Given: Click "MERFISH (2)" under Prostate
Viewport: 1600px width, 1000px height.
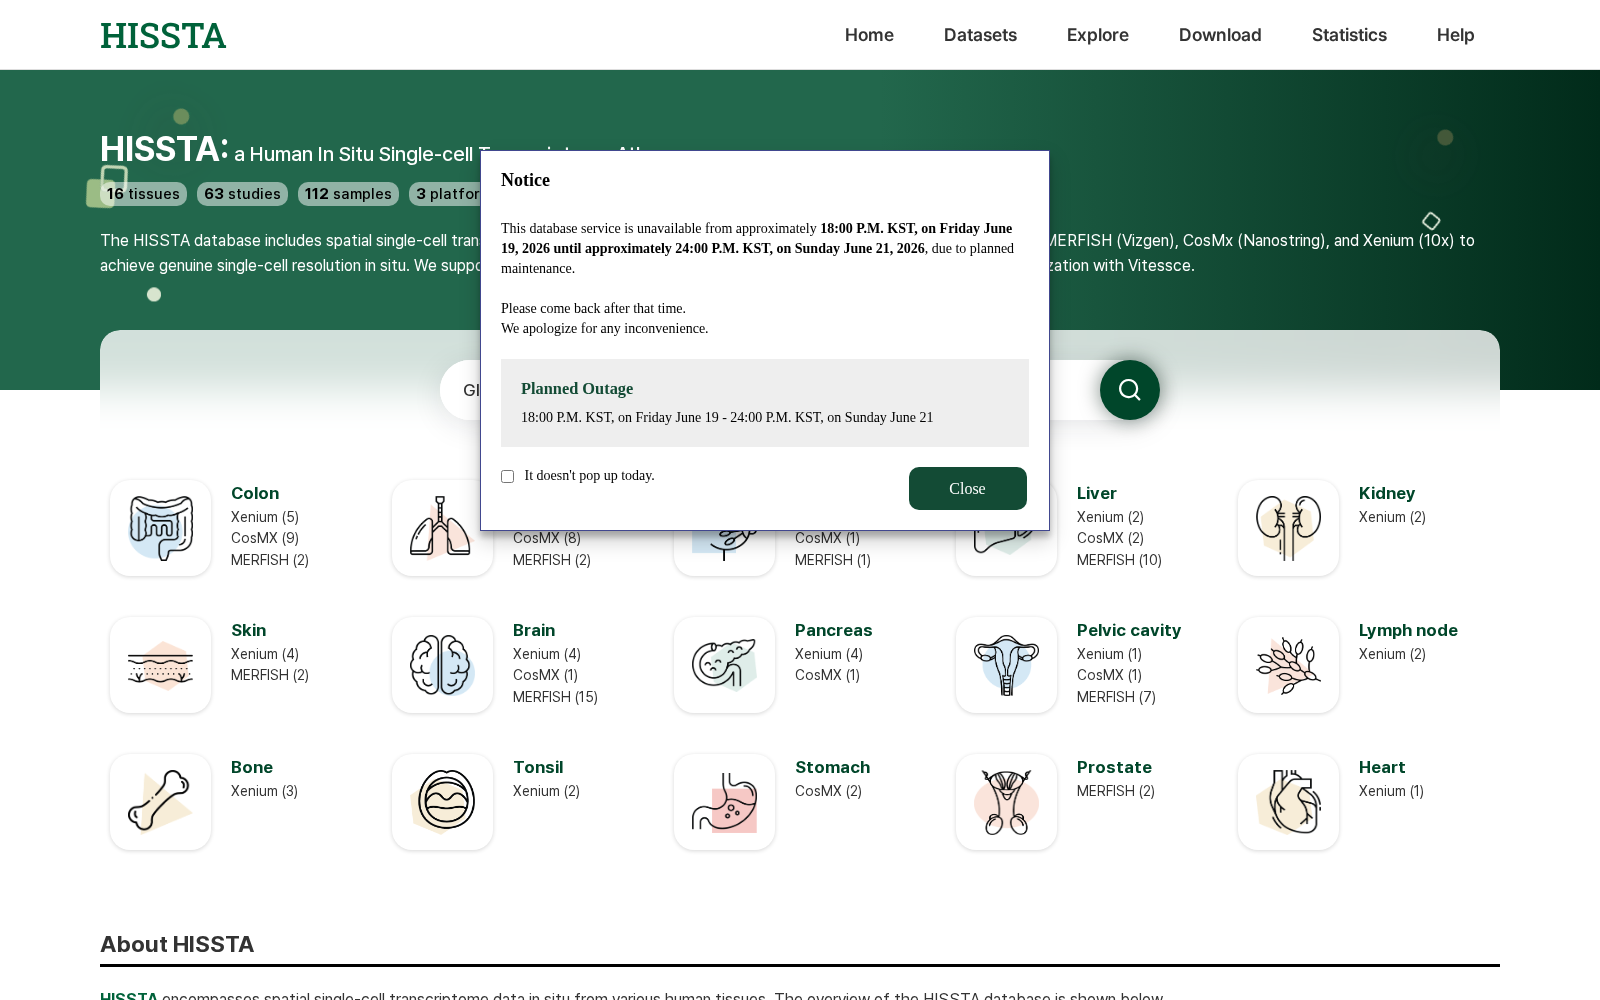Looking at the screenshot, I should pos(1116,791).
